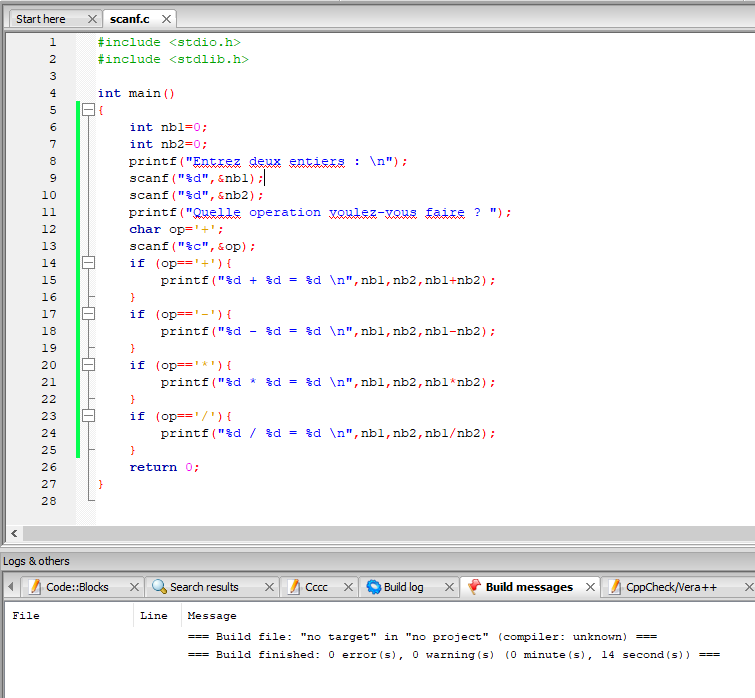
Task: Click the Build log gear icon
Action: (373, 587)
